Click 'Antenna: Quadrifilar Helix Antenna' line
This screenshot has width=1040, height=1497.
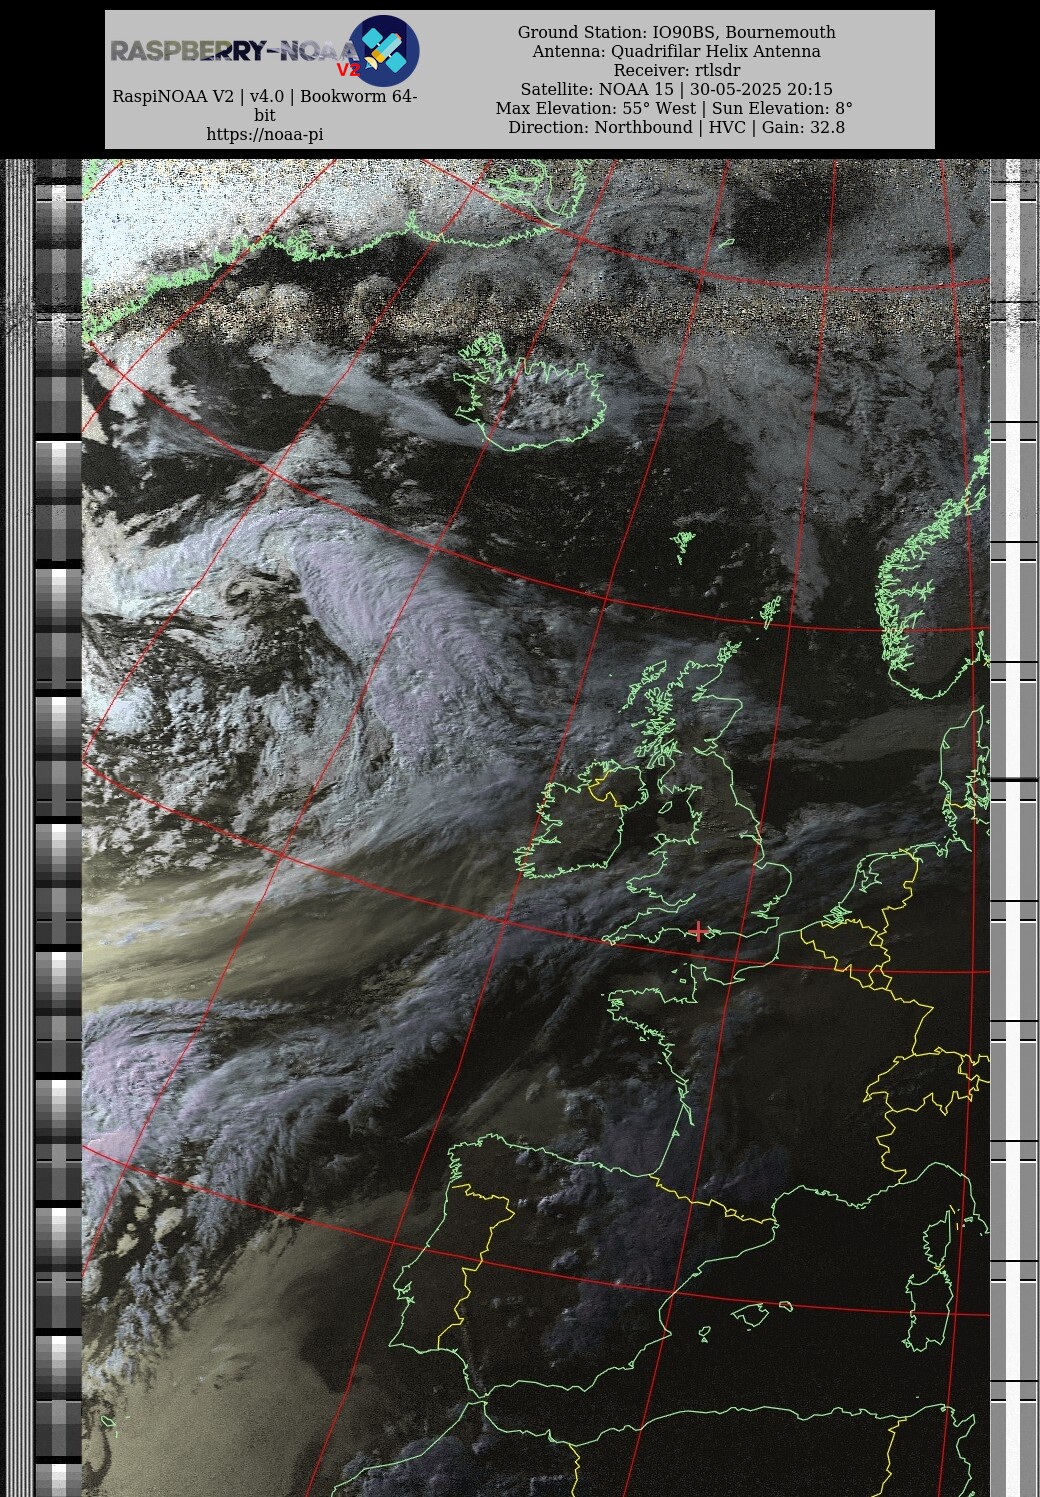(677, 52)
